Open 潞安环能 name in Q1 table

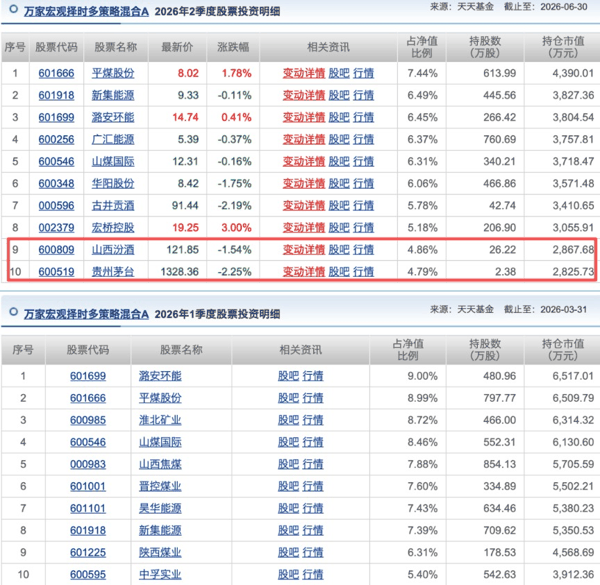click(x=160, y=376)
